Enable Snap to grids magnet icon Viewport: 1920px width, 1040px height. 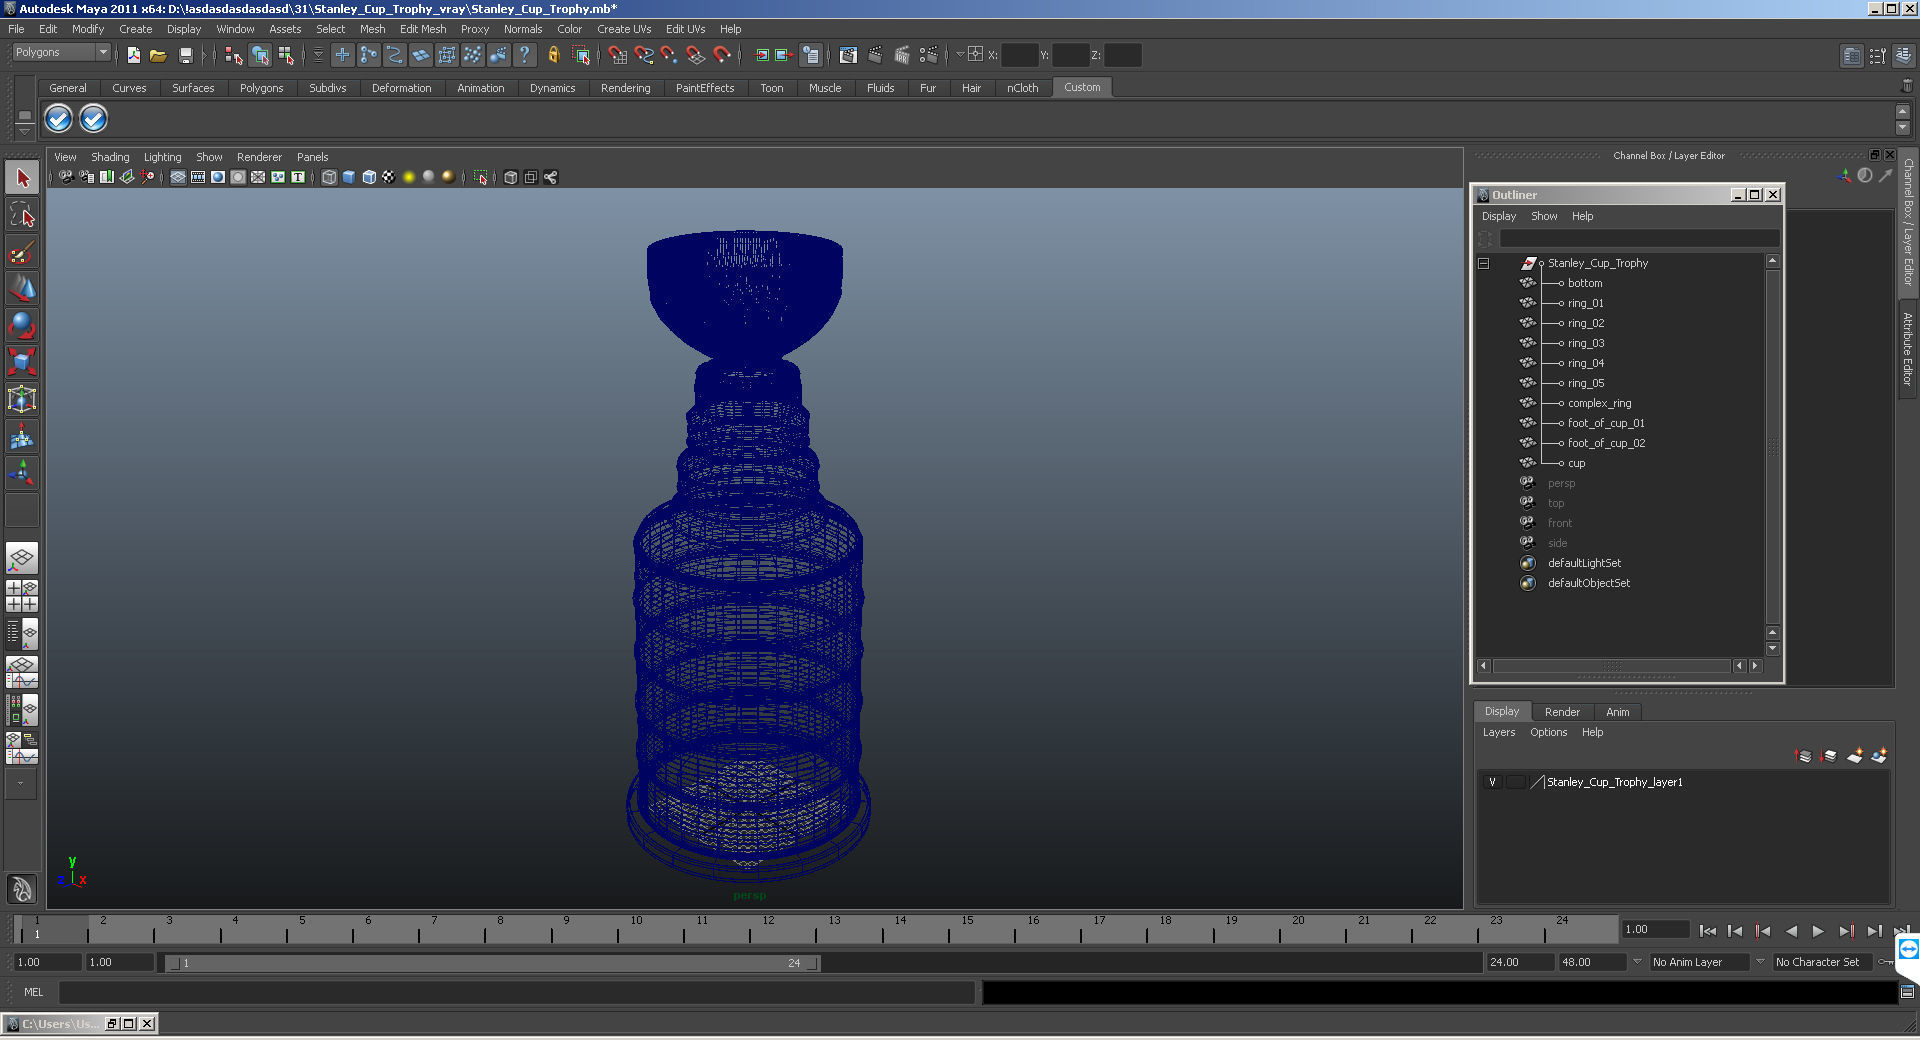coord(617,55)
